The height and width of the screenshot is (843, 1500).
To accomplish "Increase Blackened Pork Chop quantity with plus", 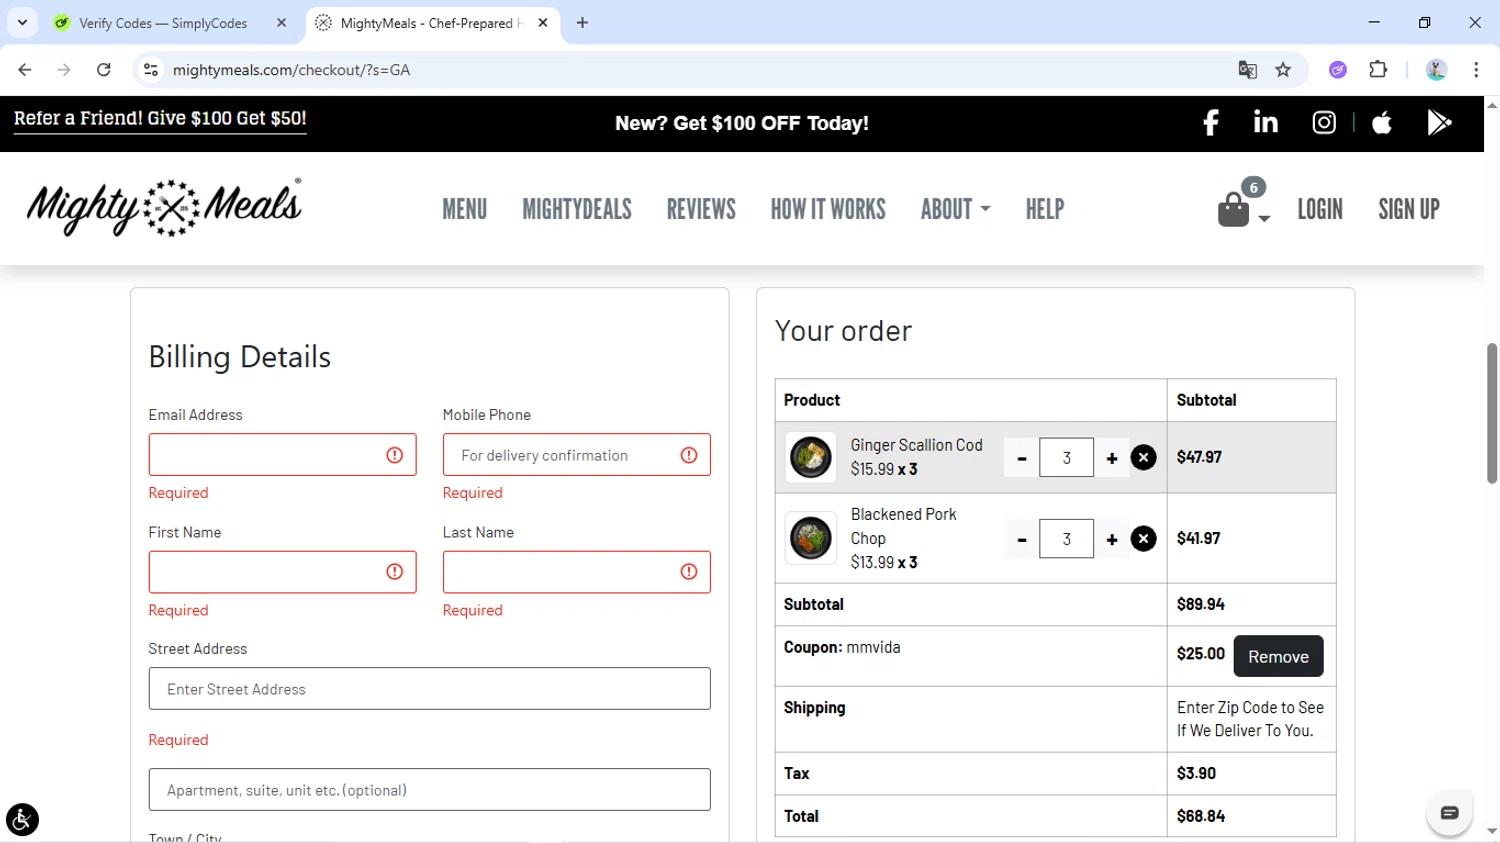I will pos(1111,539).
